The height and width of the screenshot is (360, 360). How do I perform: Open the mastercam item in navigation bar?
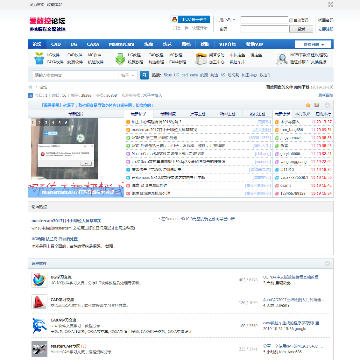coord(122,44)
